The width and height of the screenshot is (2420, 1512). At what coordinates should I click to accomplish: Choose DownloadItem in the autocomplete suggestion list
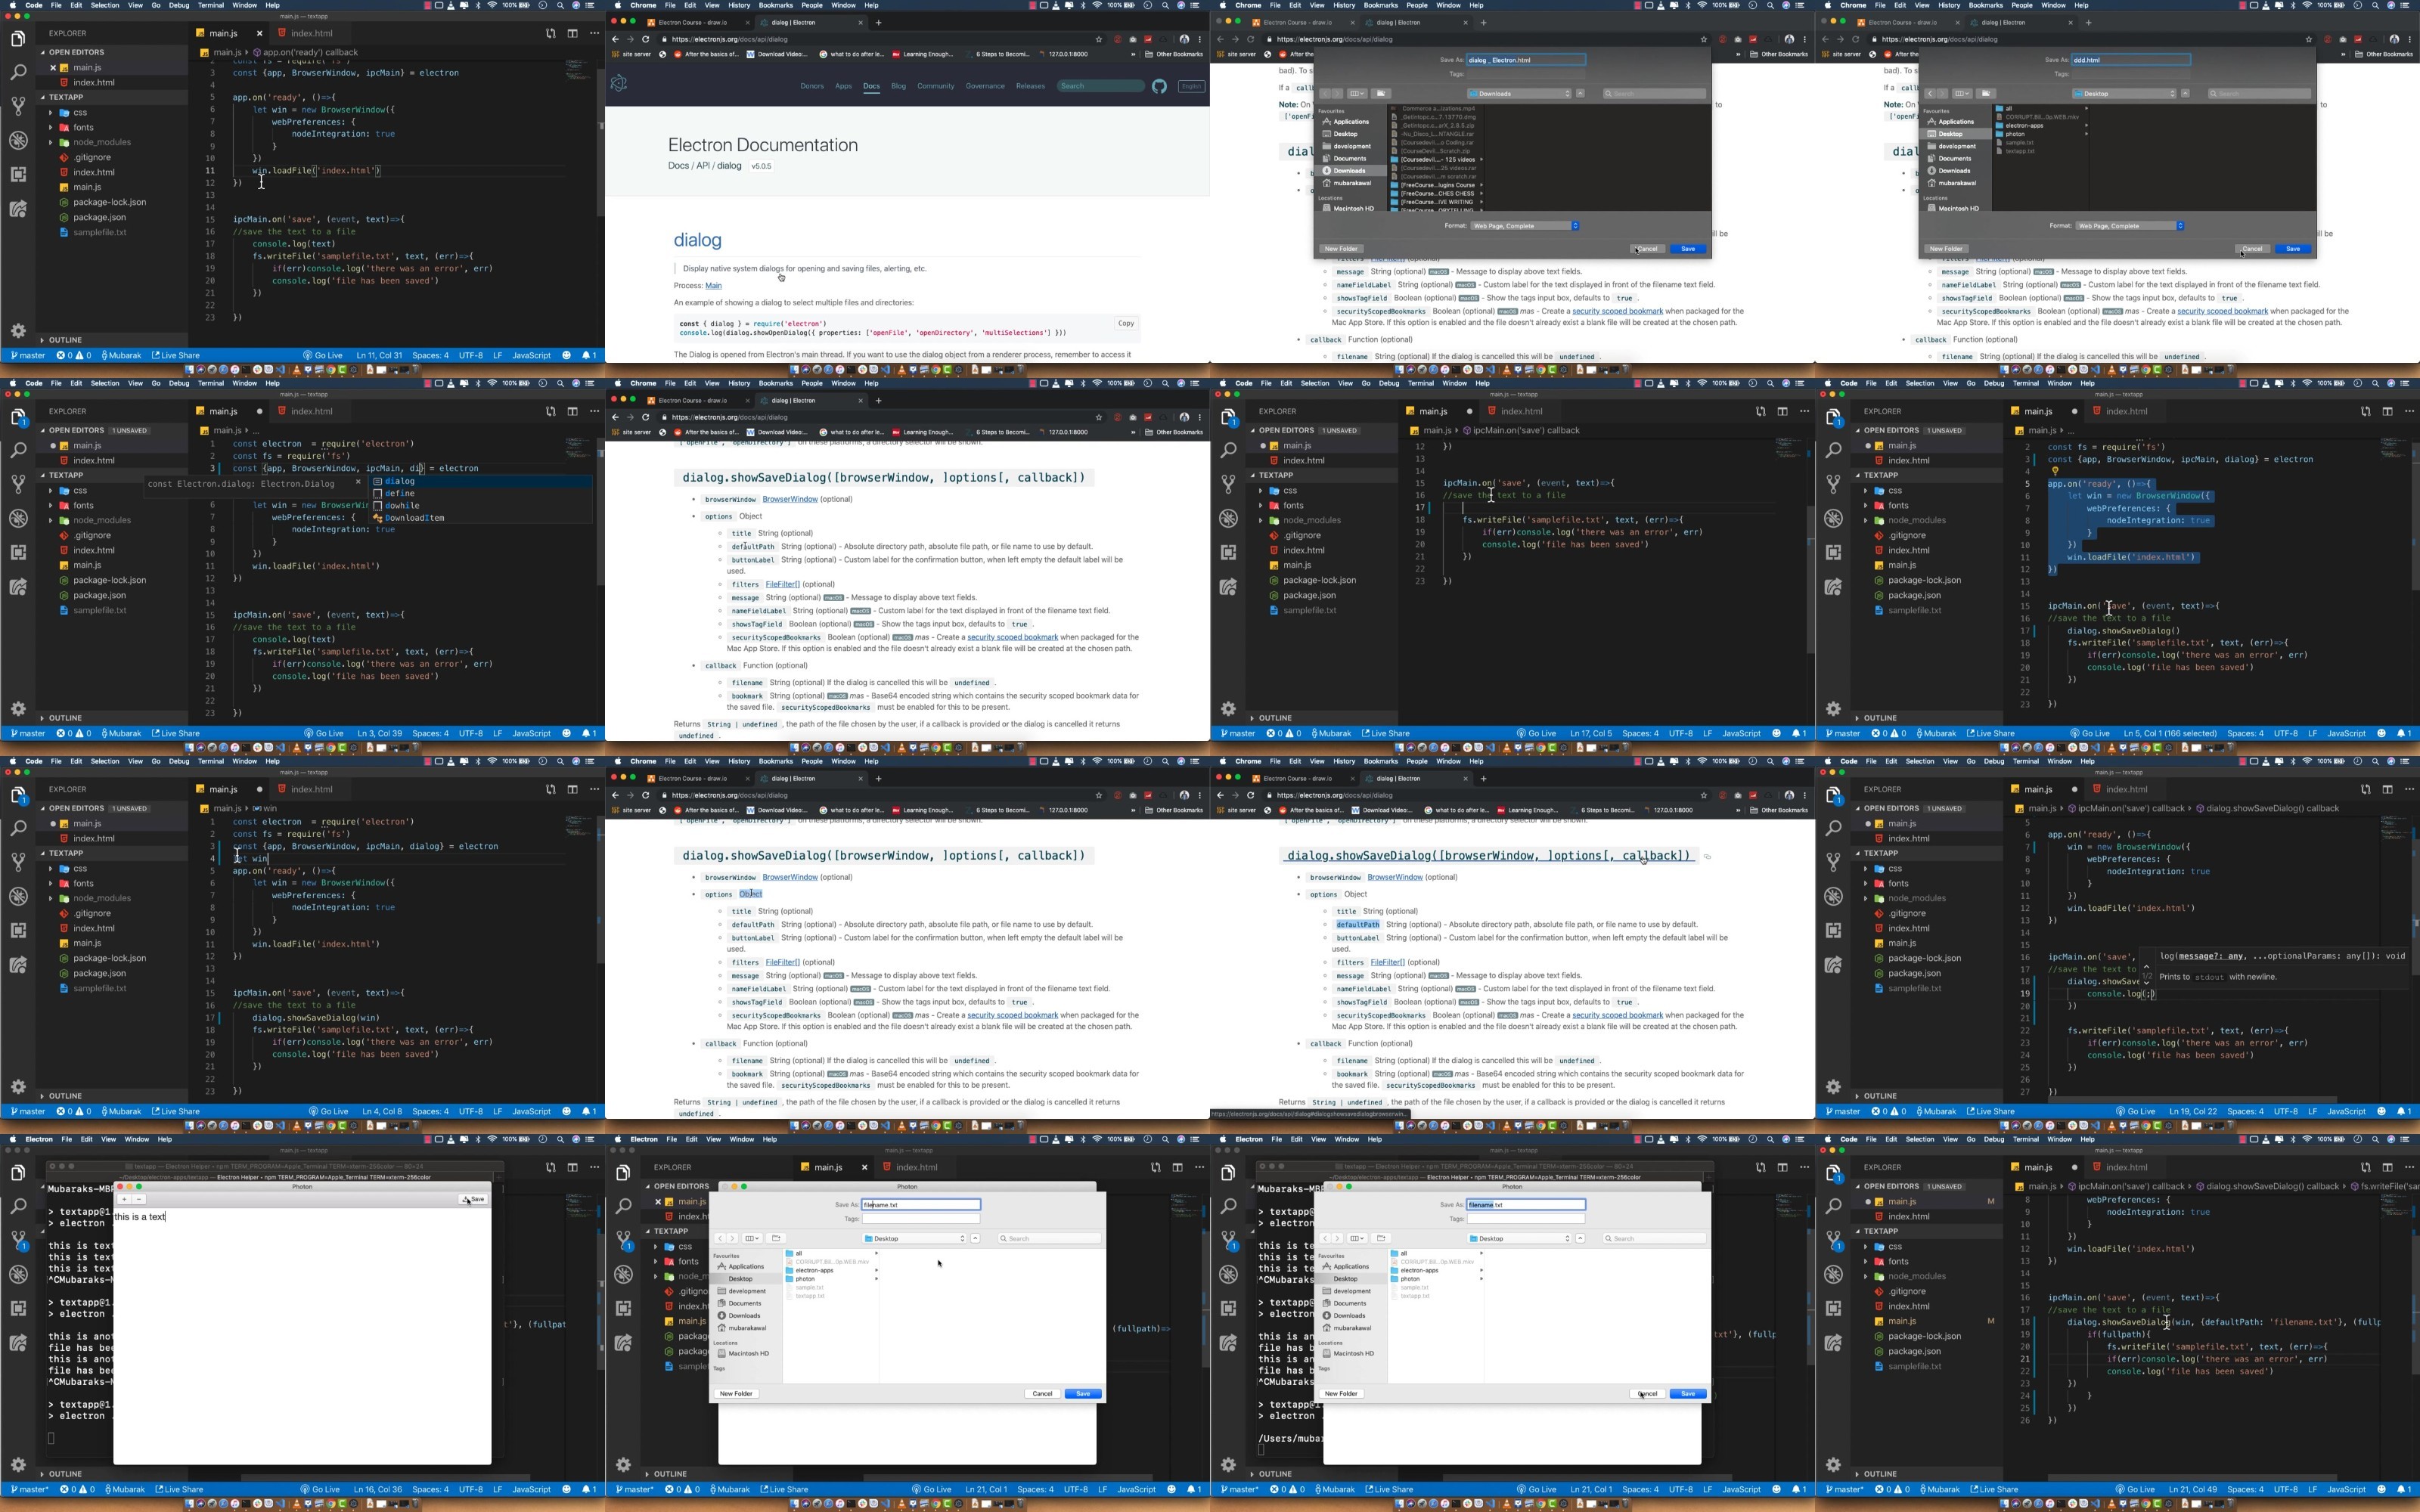[414, 518]
